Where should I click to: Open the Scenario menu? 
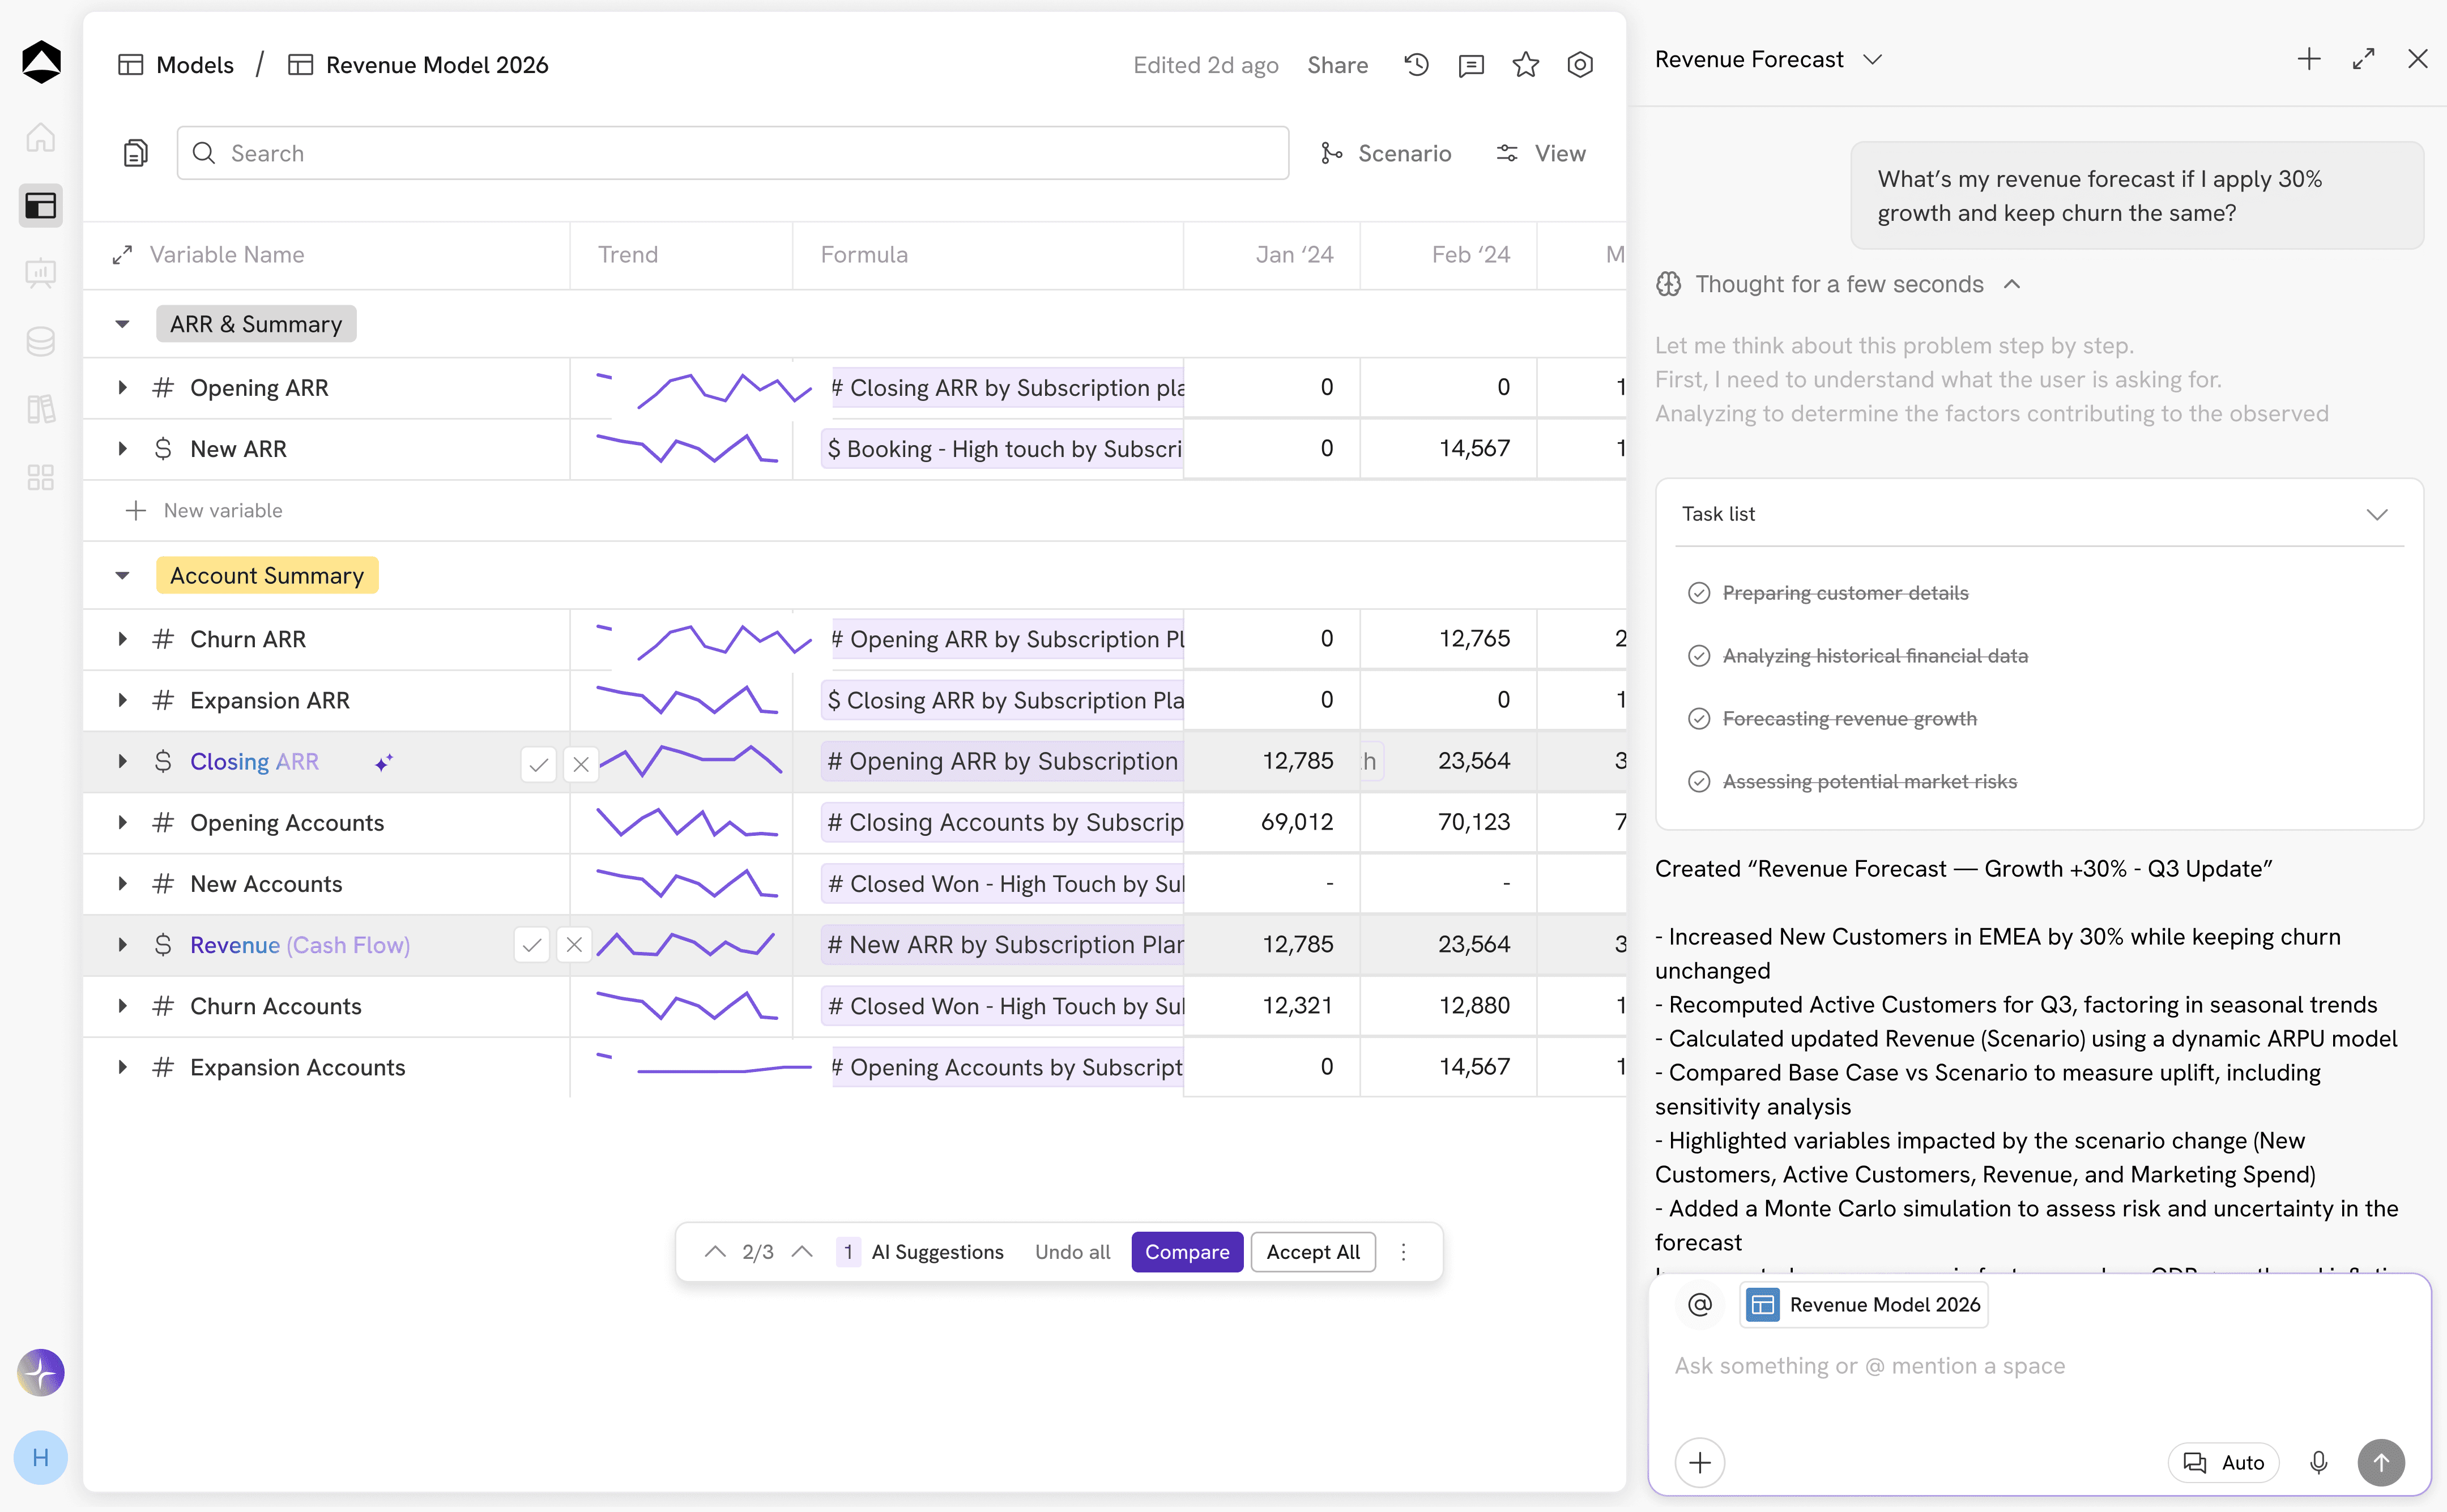[x=1385, y=153]
